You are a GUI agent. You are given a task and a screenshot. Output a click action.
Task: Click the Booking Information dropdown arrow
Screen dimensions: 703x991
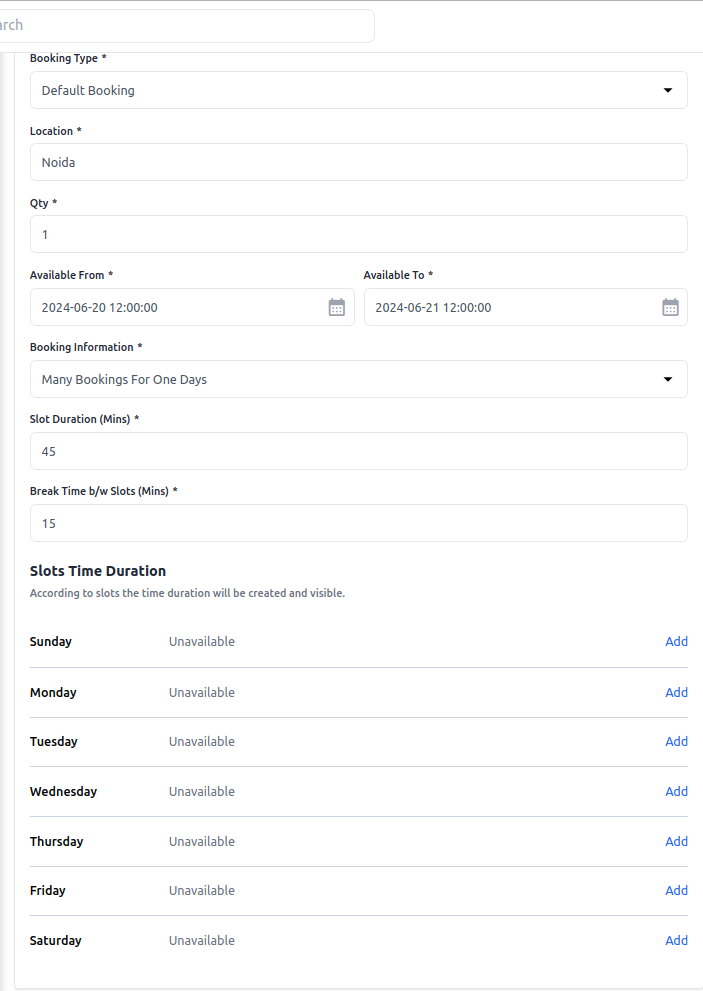(668, 380)
